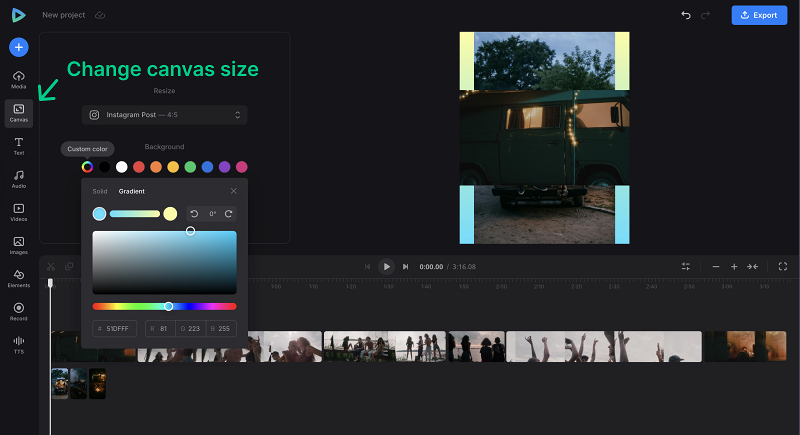Redo the last action
Screen dimensions: 800x435
click(x=705, y=15)
